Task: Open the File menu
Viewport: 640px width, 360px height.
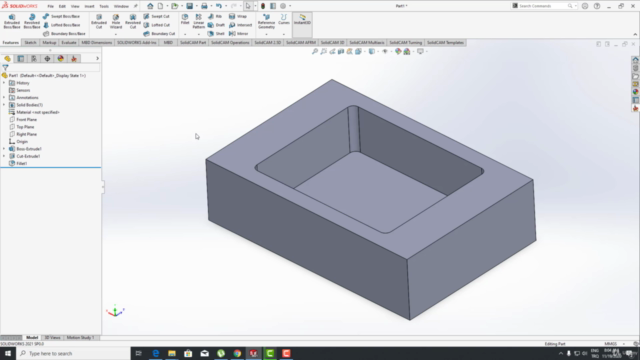Action: tap(51, 6)
